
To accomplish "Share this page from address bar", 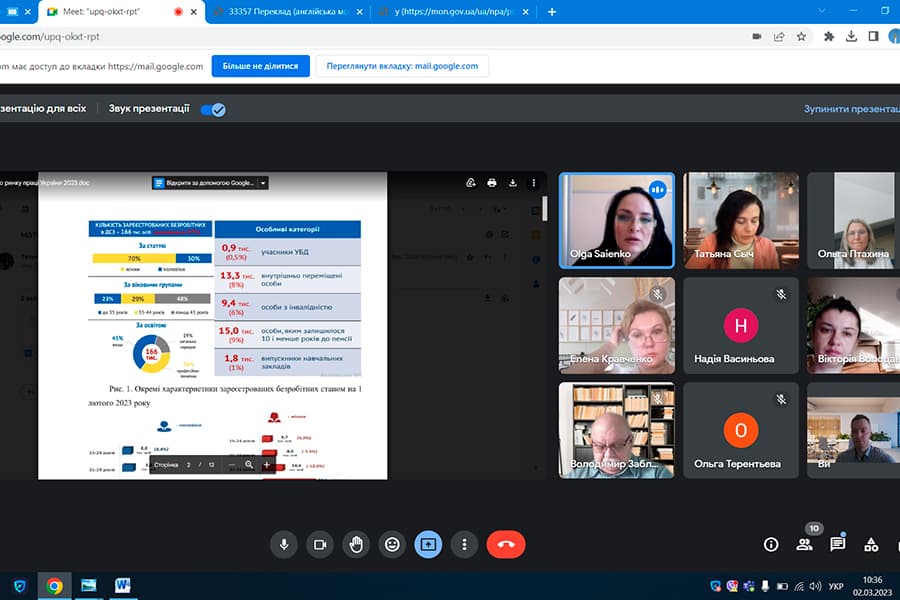I will click(779, 37).
